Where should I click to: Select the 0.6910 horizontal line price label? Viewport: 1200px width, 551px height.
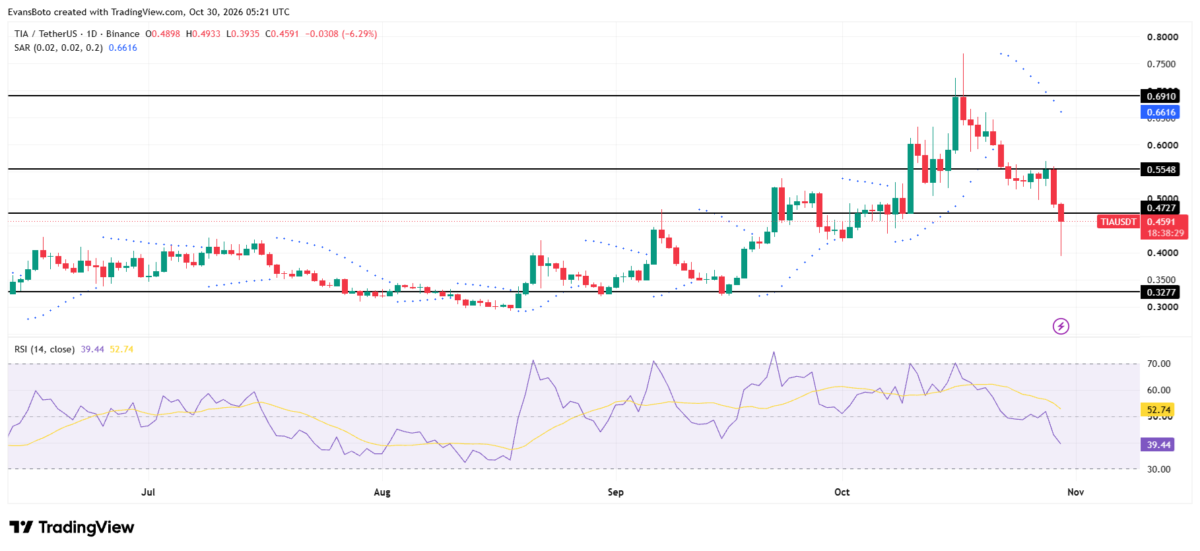click(1161, 96)
